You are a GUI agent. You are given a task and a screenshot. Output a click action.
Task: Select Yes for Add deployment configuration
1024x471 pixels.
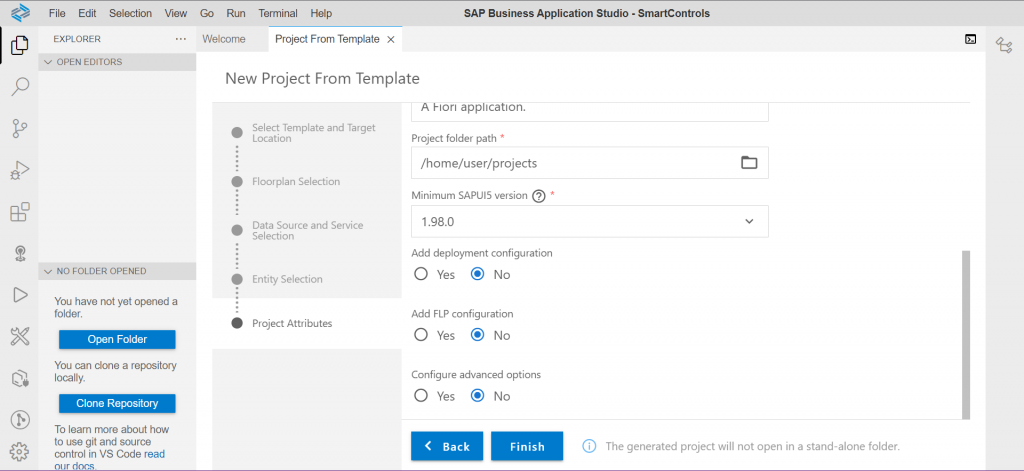click(x=421, y=274)
